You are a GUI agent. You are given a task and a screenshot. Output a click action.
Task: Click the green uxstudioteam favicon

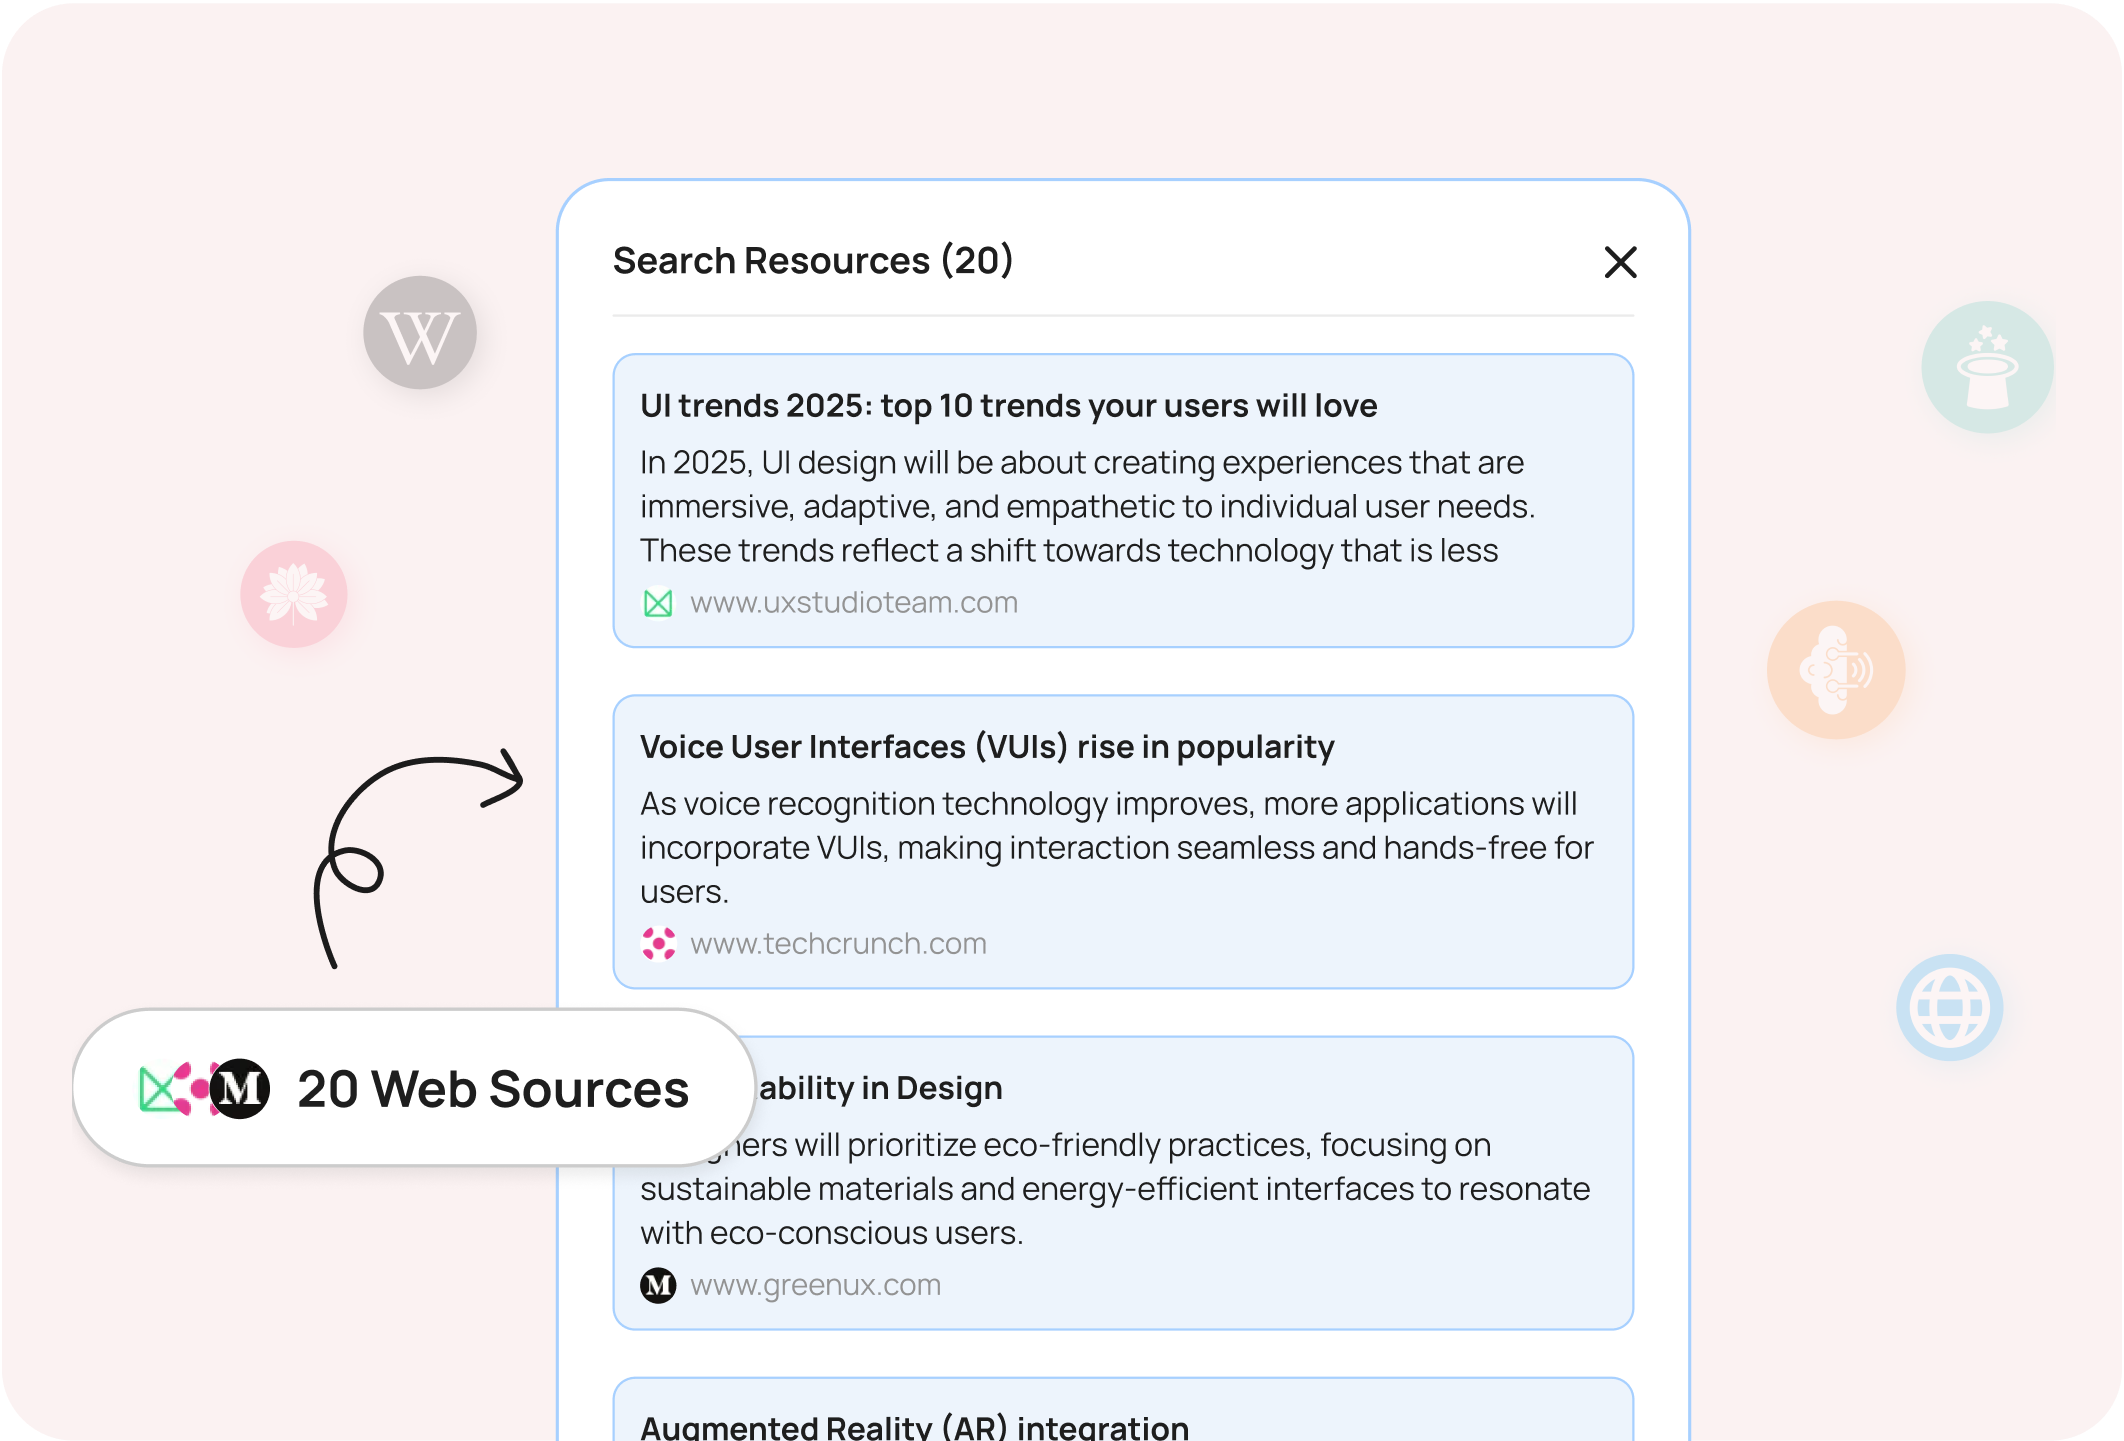point(658,603)
